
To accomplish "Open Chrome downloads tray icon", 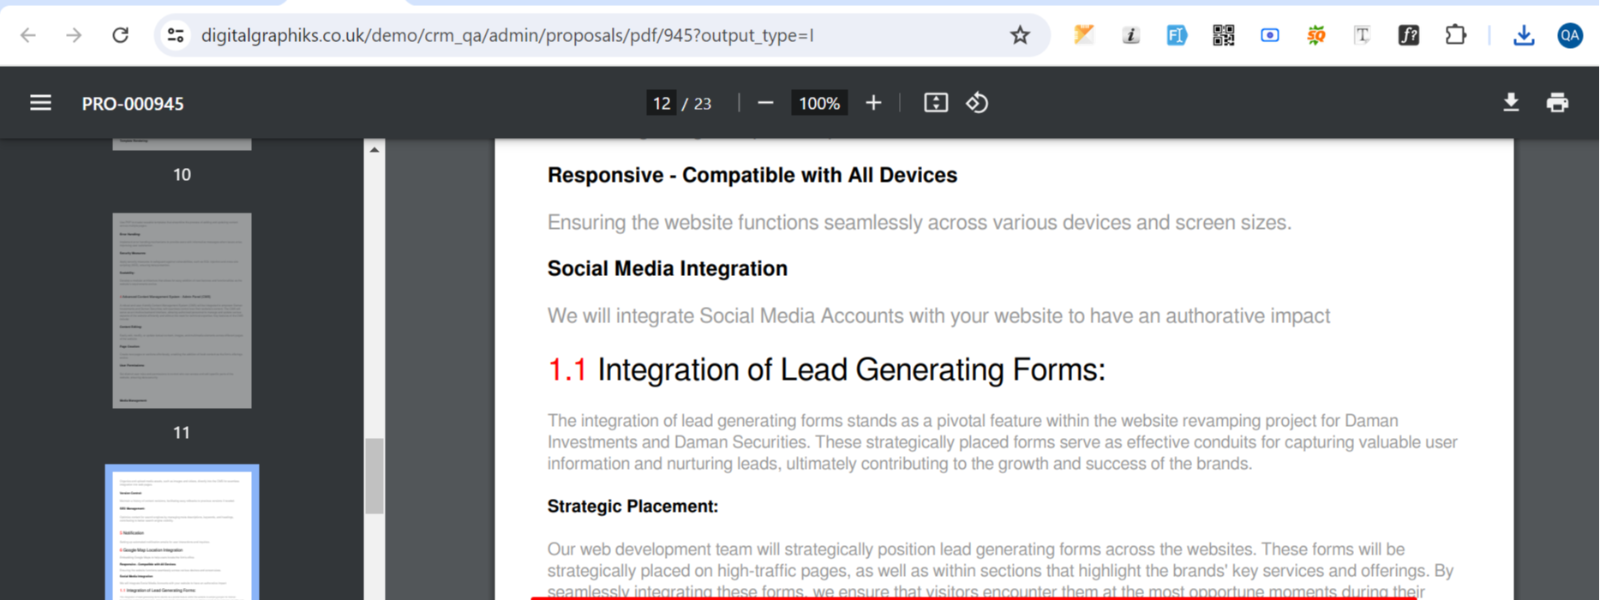I will tap(1523, 36).
